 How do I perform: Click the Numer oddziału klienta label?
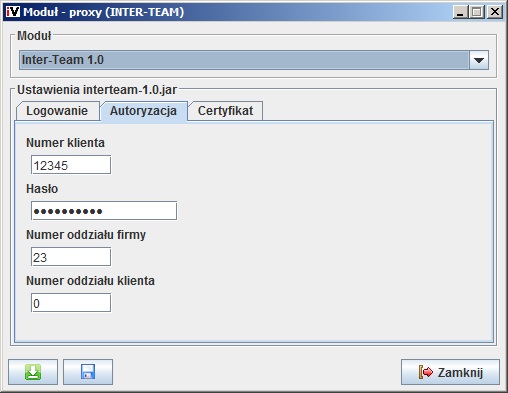[x=90, y=281]
